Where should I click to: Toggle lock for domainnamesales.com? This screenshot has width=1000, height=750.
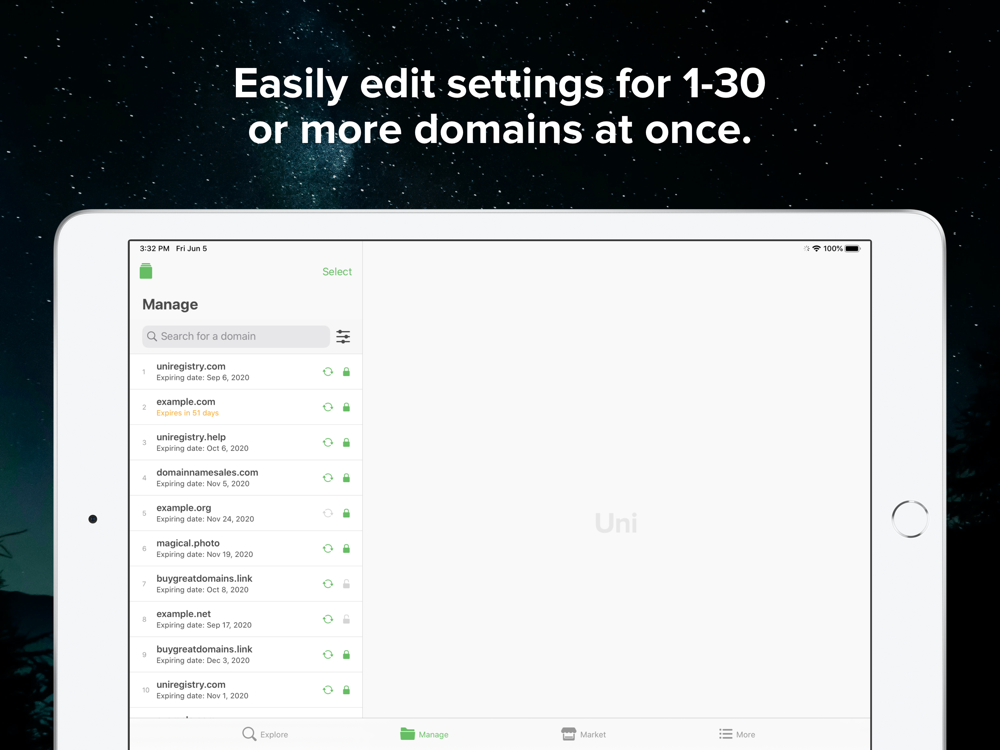click(x=346, y=478)
